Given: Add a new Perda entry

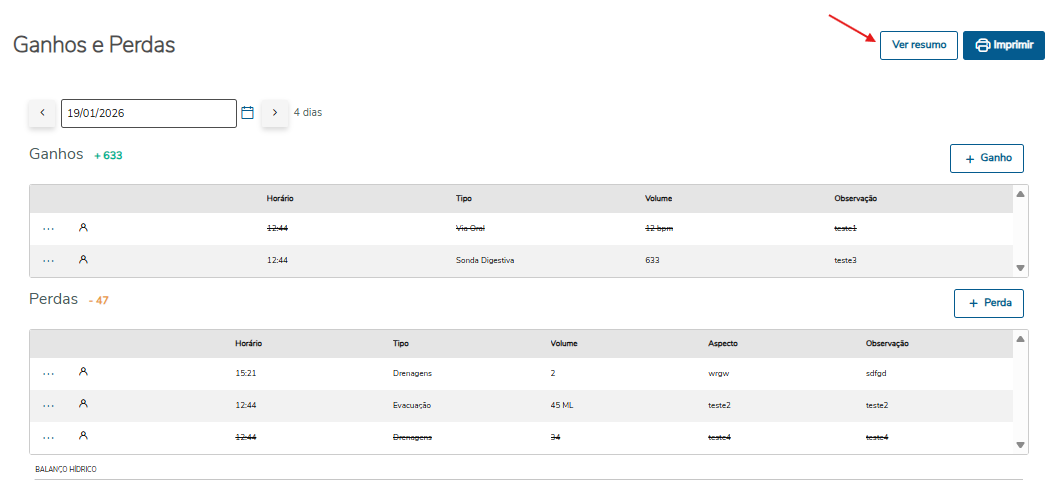Looking at the screenshot, I should coord(988,303).
